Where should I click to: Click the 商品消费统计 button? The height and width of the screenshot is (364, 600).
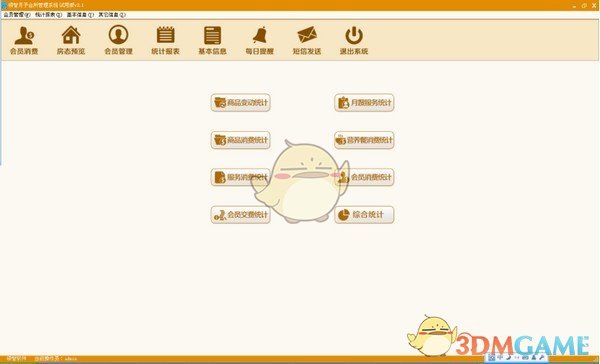(x=241, y=140)
